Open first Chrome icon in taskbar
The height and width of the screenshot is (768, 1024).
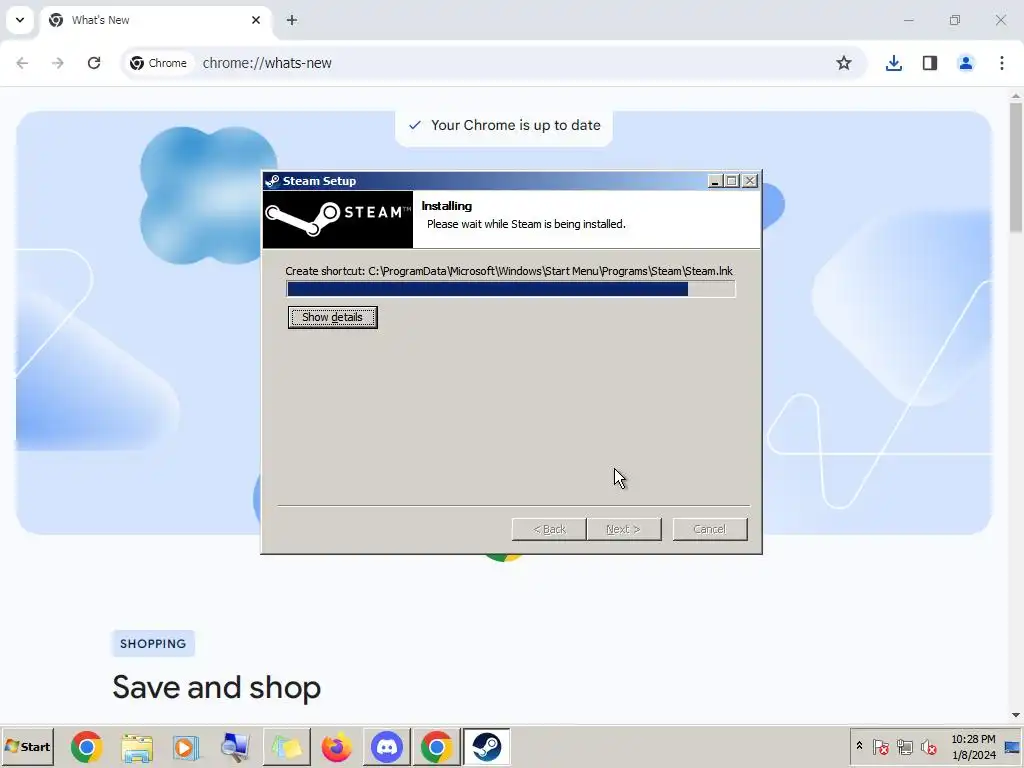[87, 746]
